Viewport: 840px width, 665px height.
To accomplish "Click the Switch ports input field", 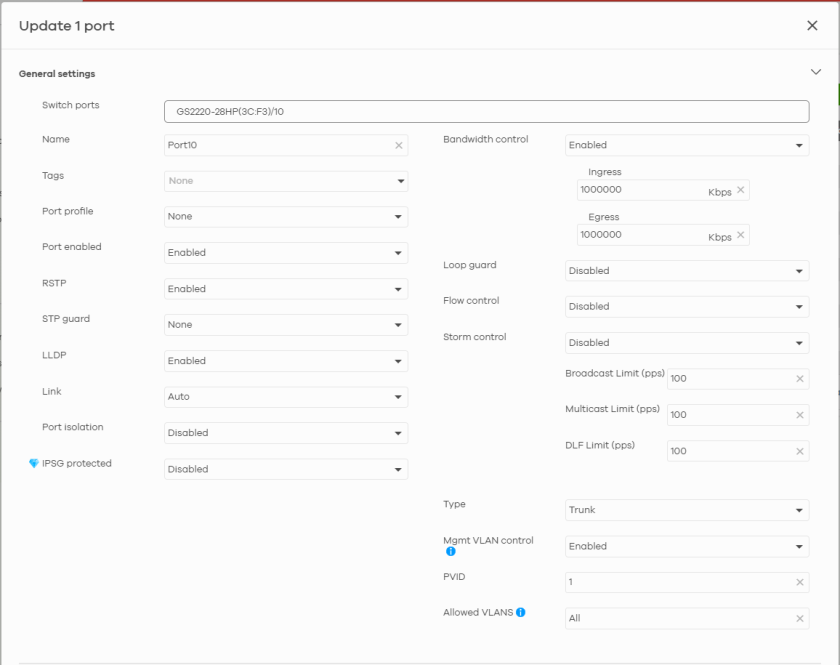I will coord(486,111).
